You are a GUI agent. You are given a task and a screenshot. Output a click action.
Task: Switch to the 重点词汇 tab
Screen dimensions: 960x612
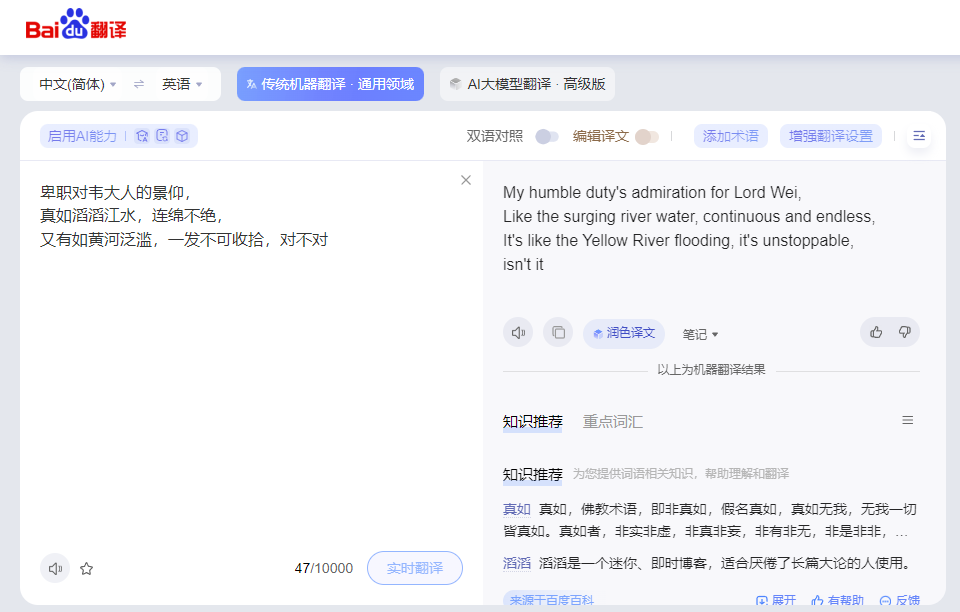click(x=613, y=422)
